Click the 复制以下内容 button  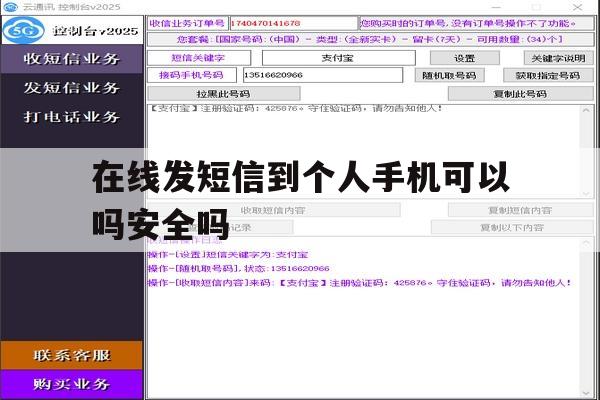(x=512, y=227)
